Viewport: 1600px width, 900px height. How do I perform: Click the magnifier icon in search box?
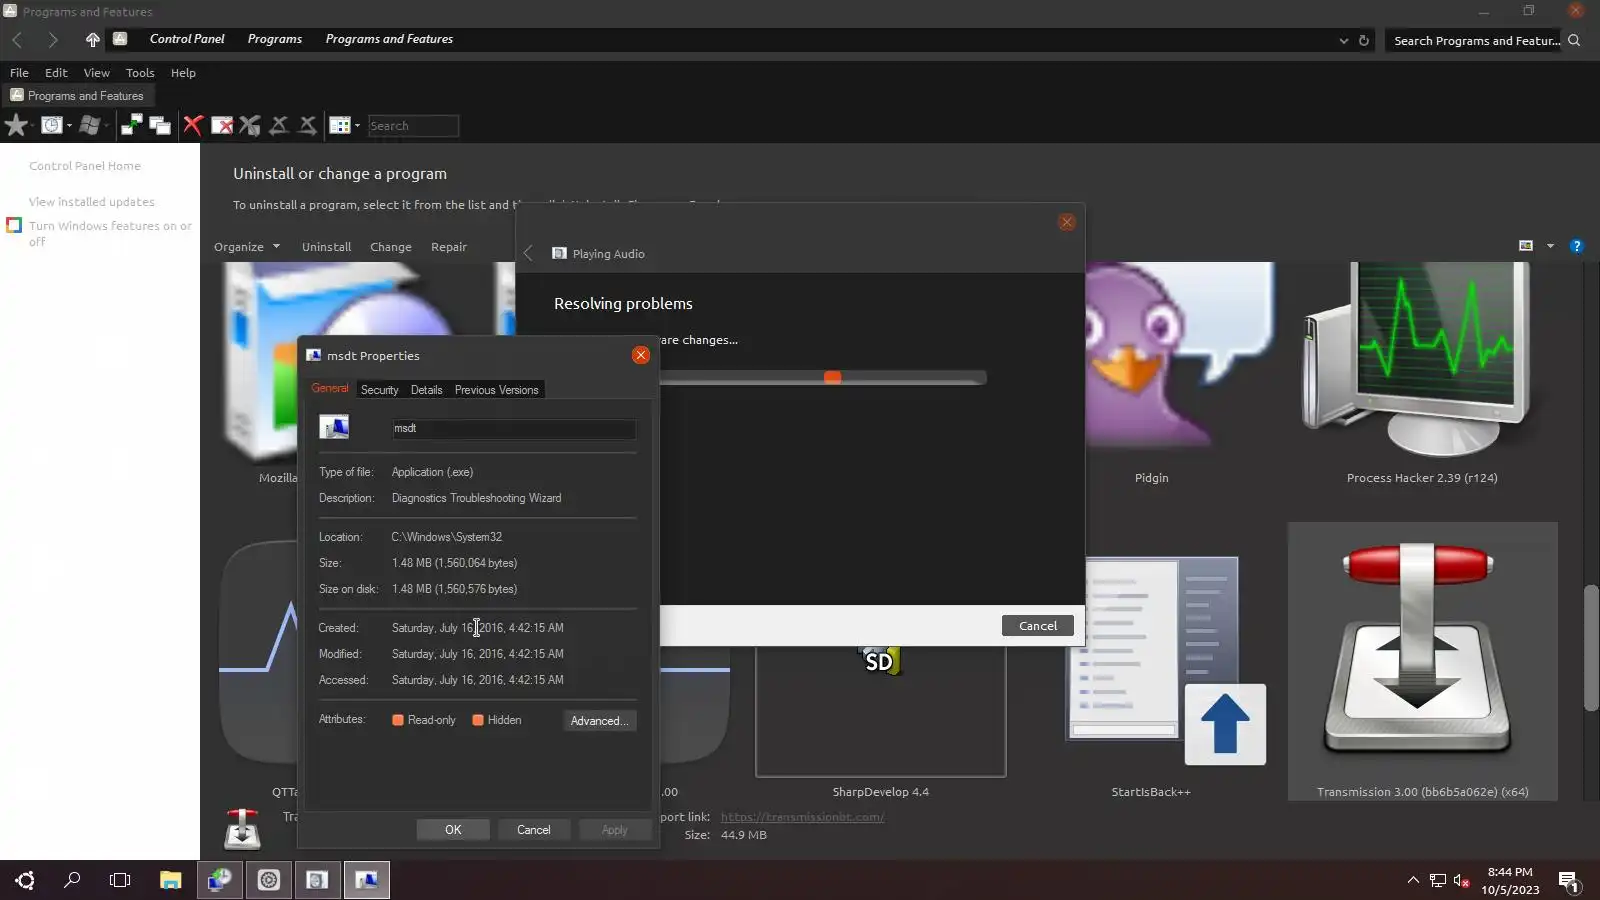(1574, 40)
